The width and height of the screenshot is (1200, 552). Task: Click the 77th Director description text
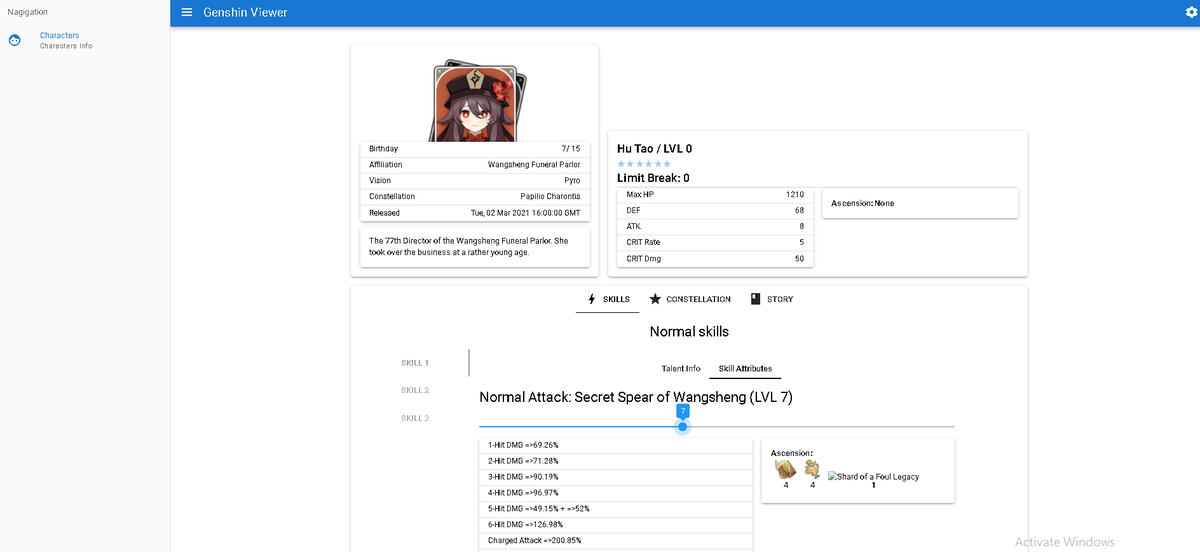tap(468, 246)
